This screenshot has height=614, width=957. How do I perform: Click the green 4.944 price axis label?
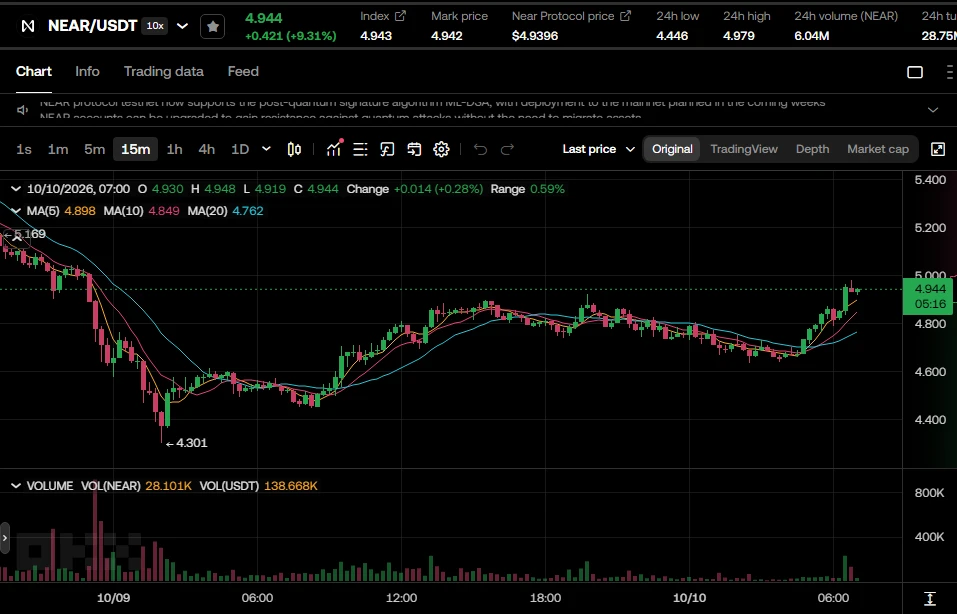pyautogui.click(x=930, y=296)
